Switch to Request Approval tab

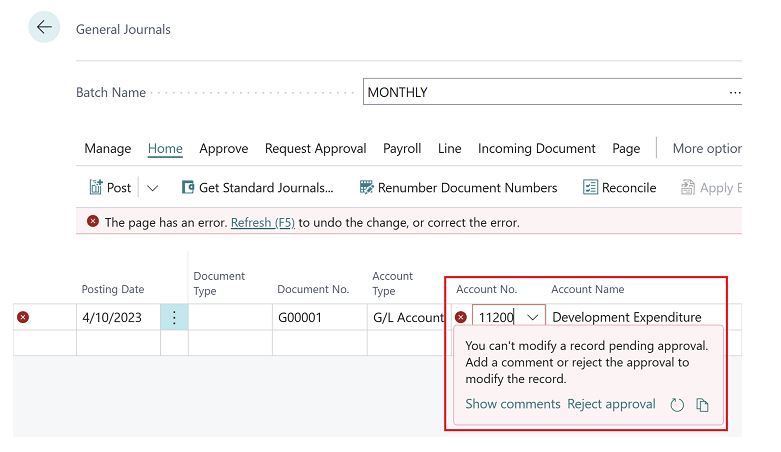tap(315, 148)
